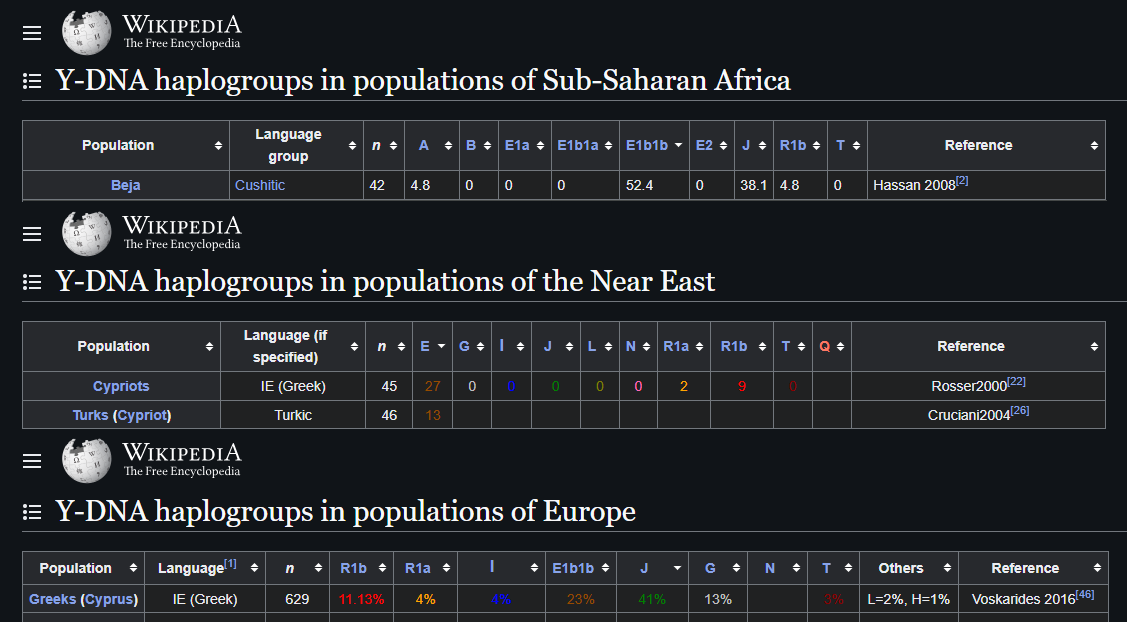Sort Sub-Saharan table by E1b1b column arrow
The image size is (1127, 622).
[678, 146]
